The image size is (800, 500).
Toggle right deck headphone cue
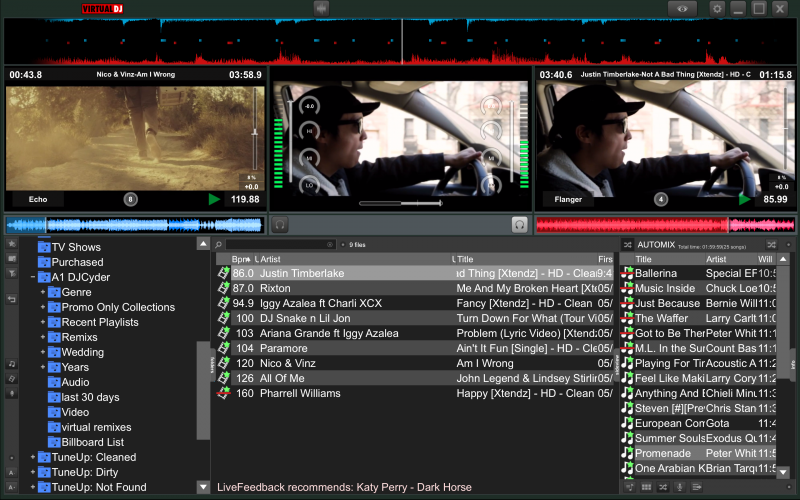pyautogui.click(x=519, y=224)
